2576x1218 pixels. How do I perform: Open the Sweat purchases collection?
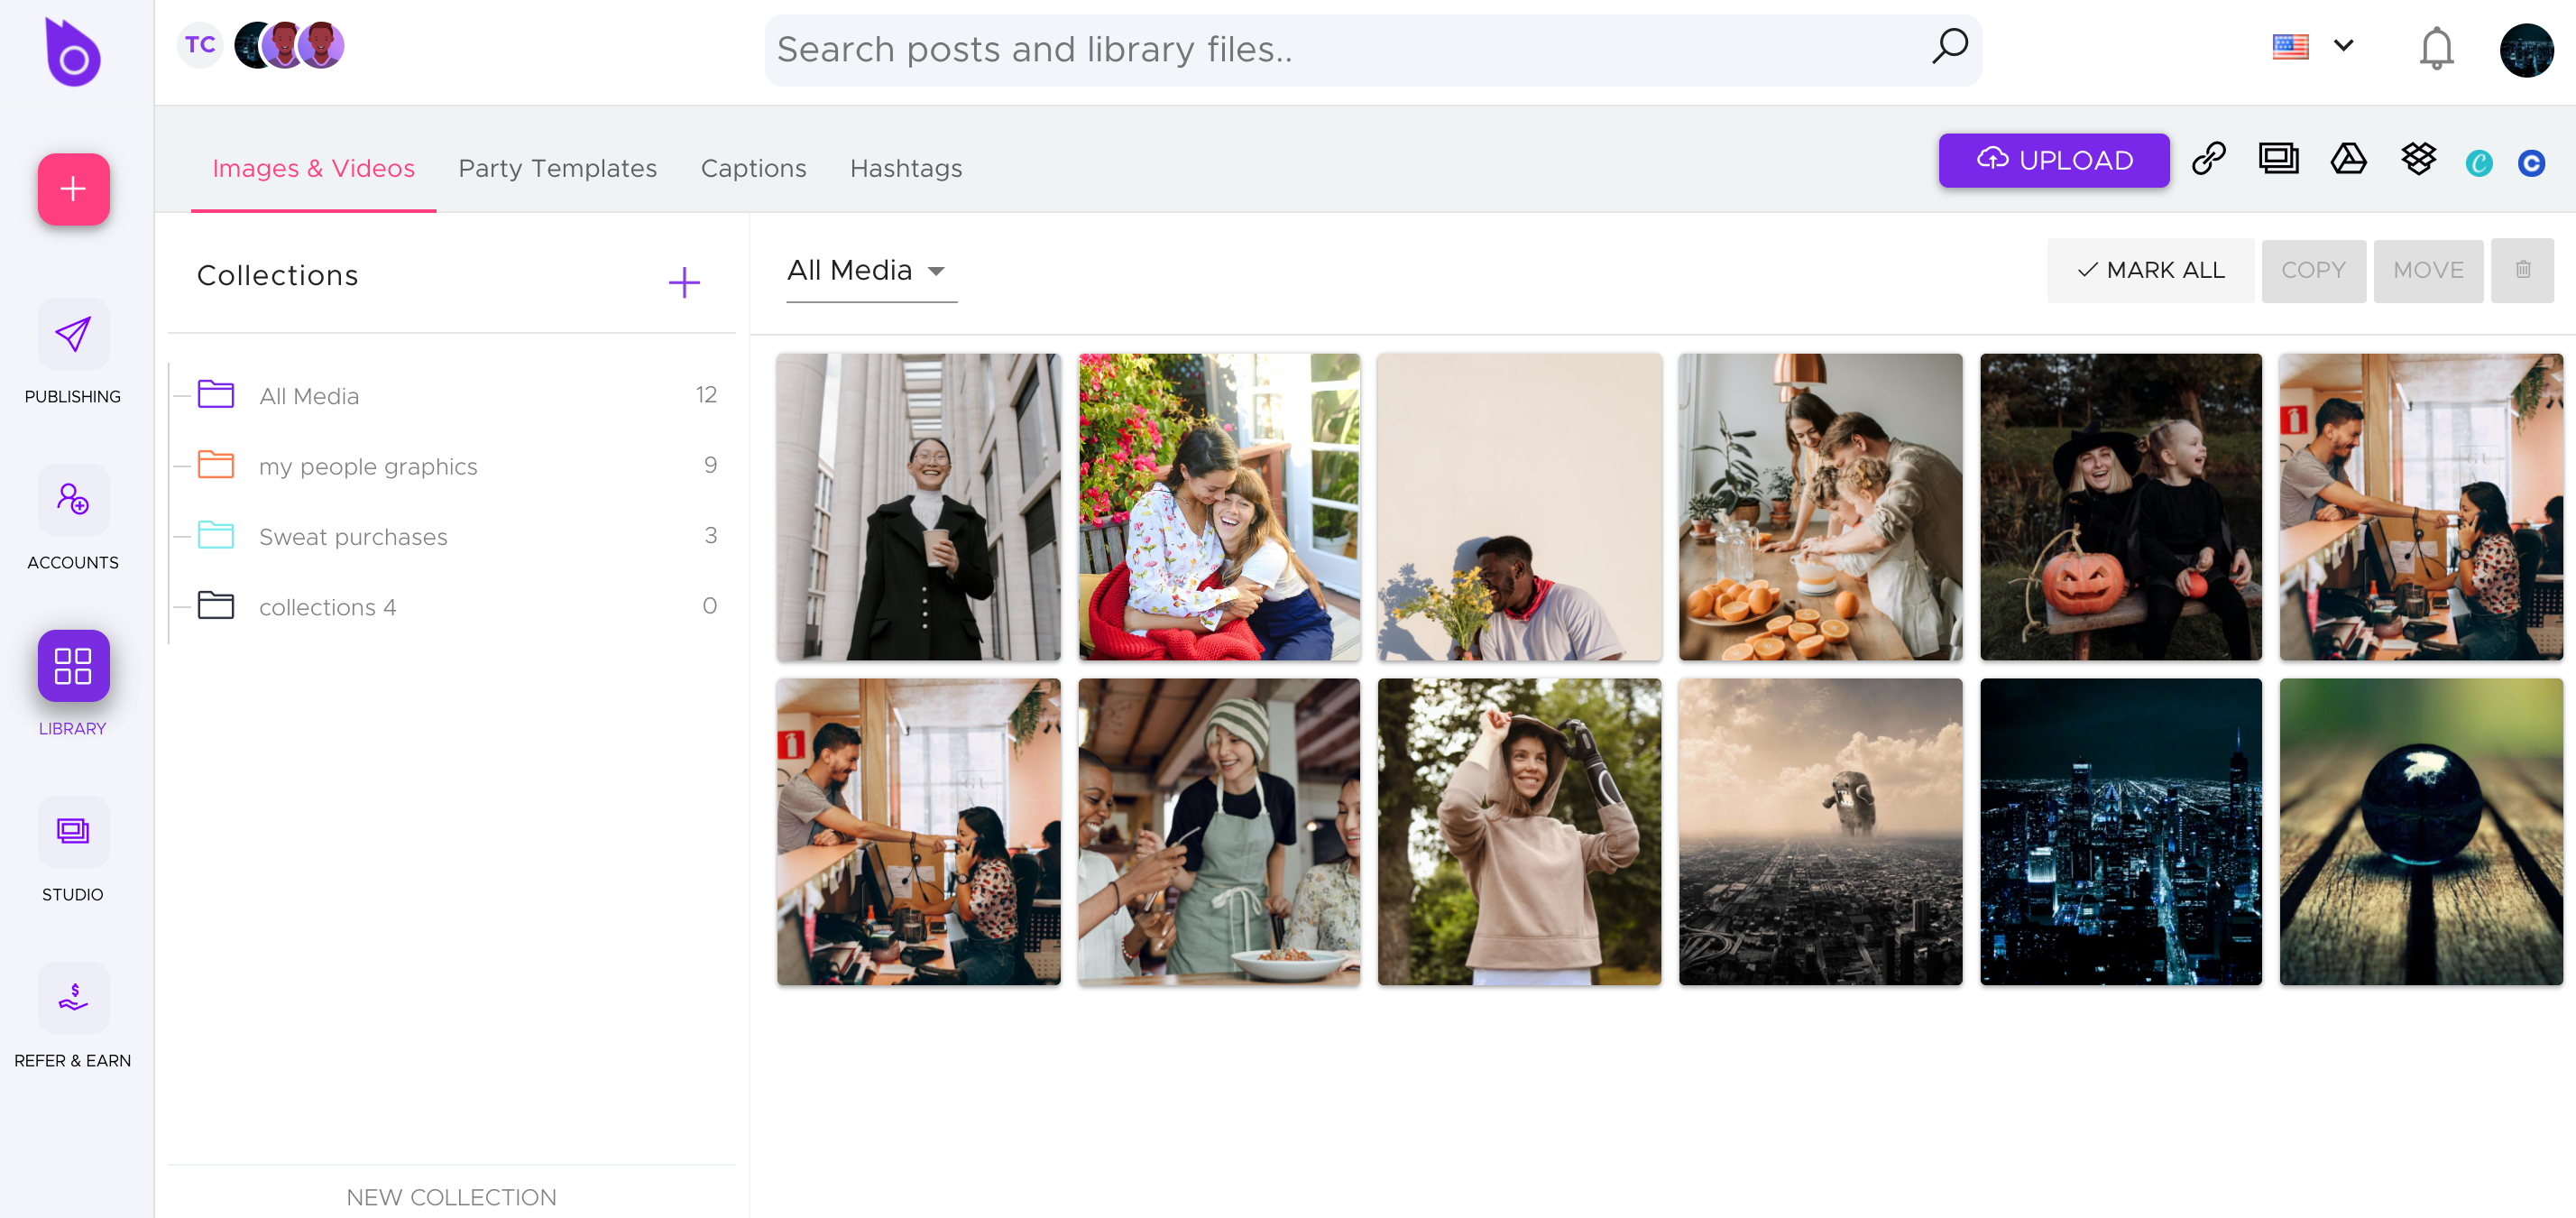[353, 536]
